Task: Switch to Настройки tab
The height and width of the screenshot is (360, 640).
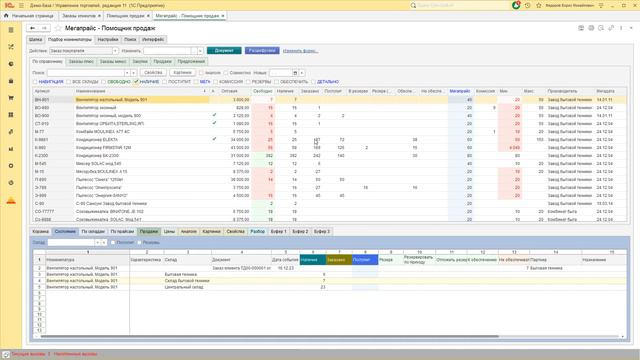Action: 108,40
